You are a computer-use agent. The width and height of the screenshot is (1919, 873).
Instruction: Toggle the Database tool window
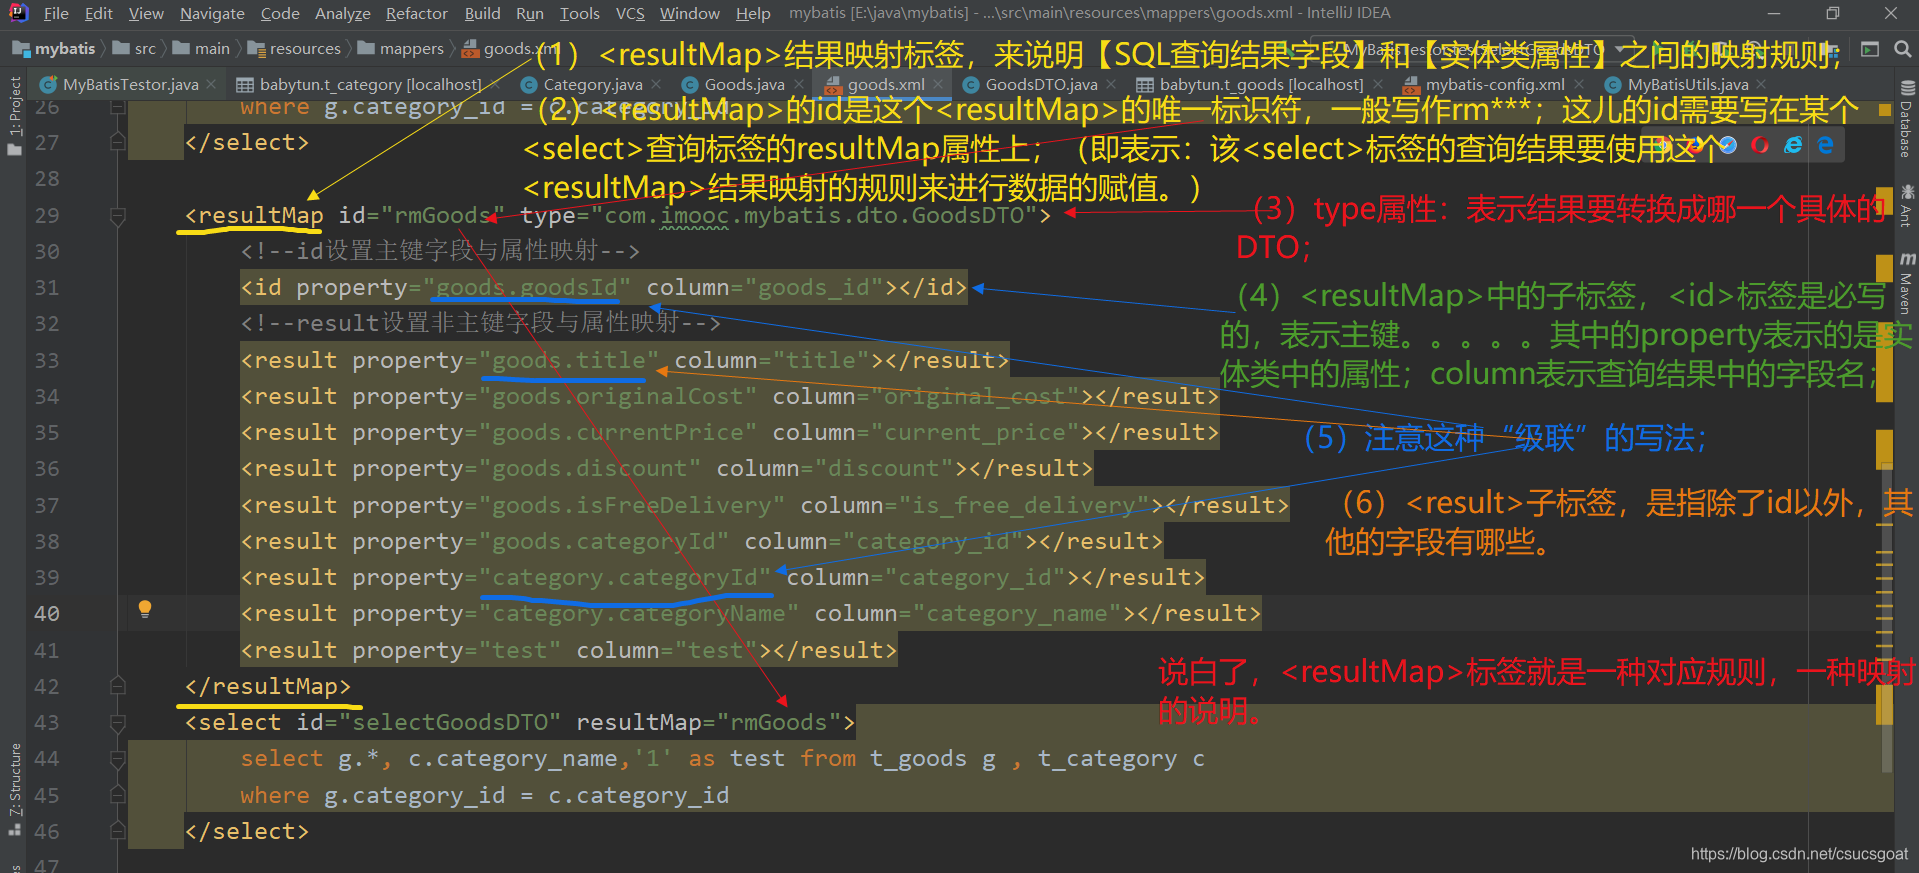(1906, 119)
